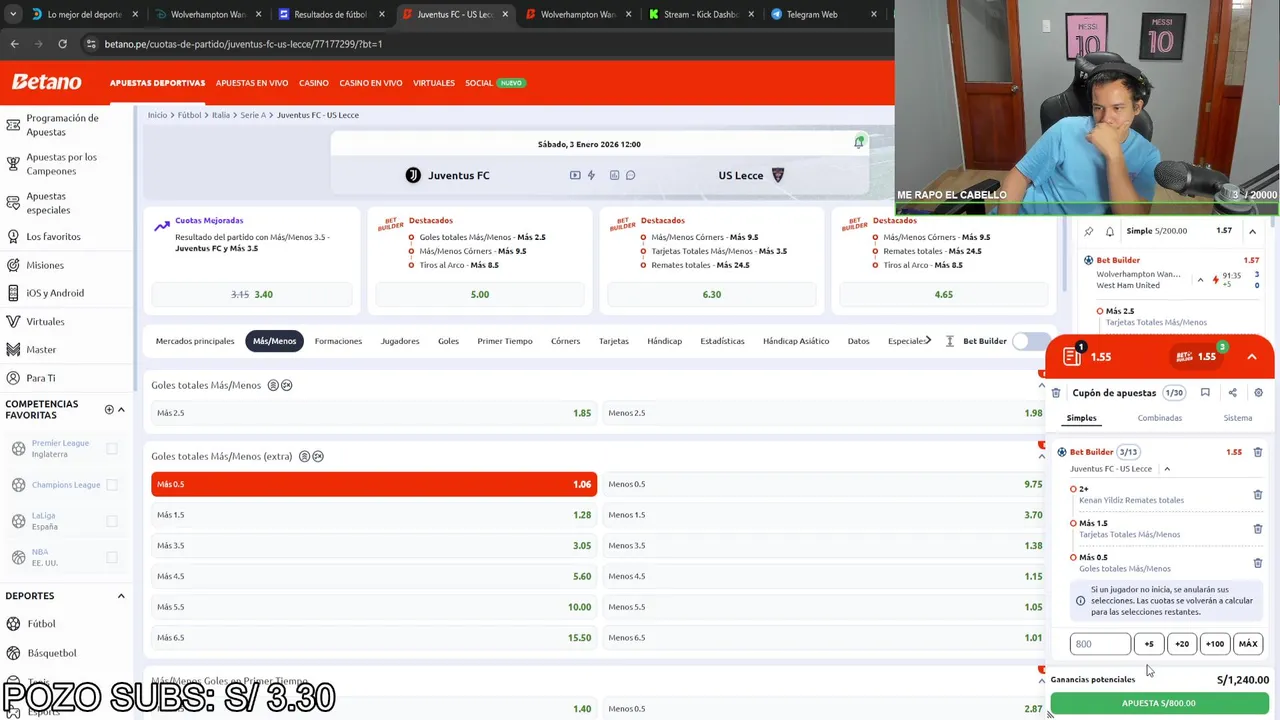Switch to the Jugadores market tab
Viewport: 1280px width, 720px height.
pyautogui.click(x=400, y=341)
